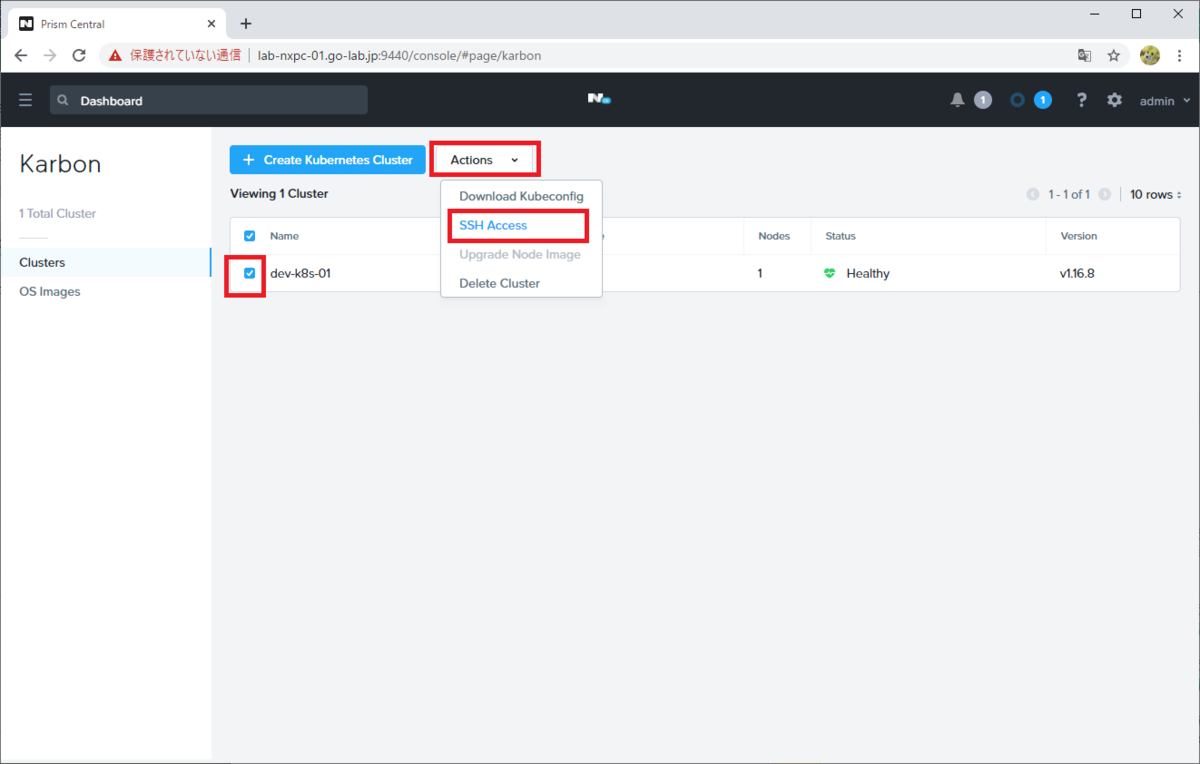The height and width of the screenshot is (764, 1200).
Task: Sort by the Version column header
Action: click(1079, 236)
